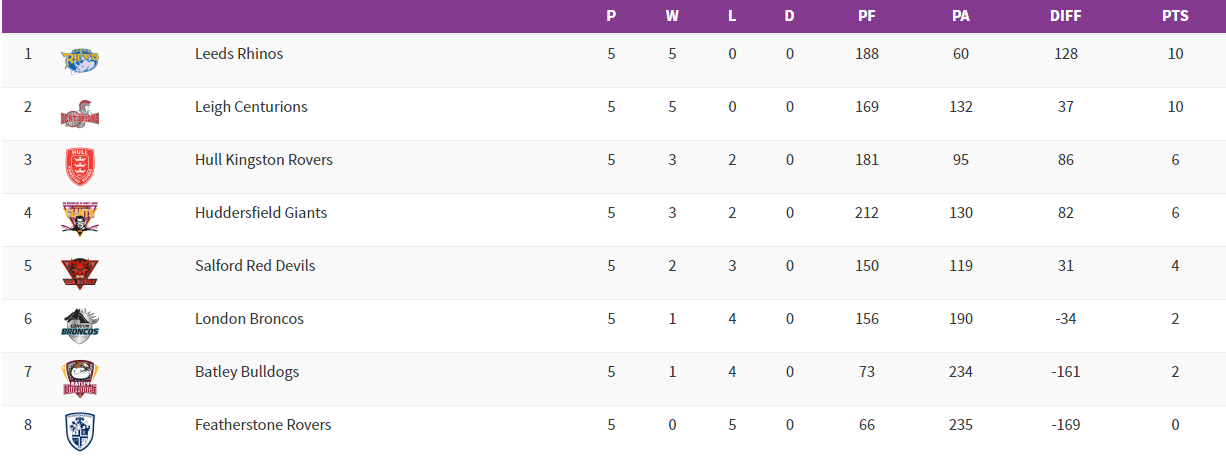The height and width of the screenshot is (474, 1226).
Task: Click the Batley Bulldogs team logo
Action: (x=79, y=378)
